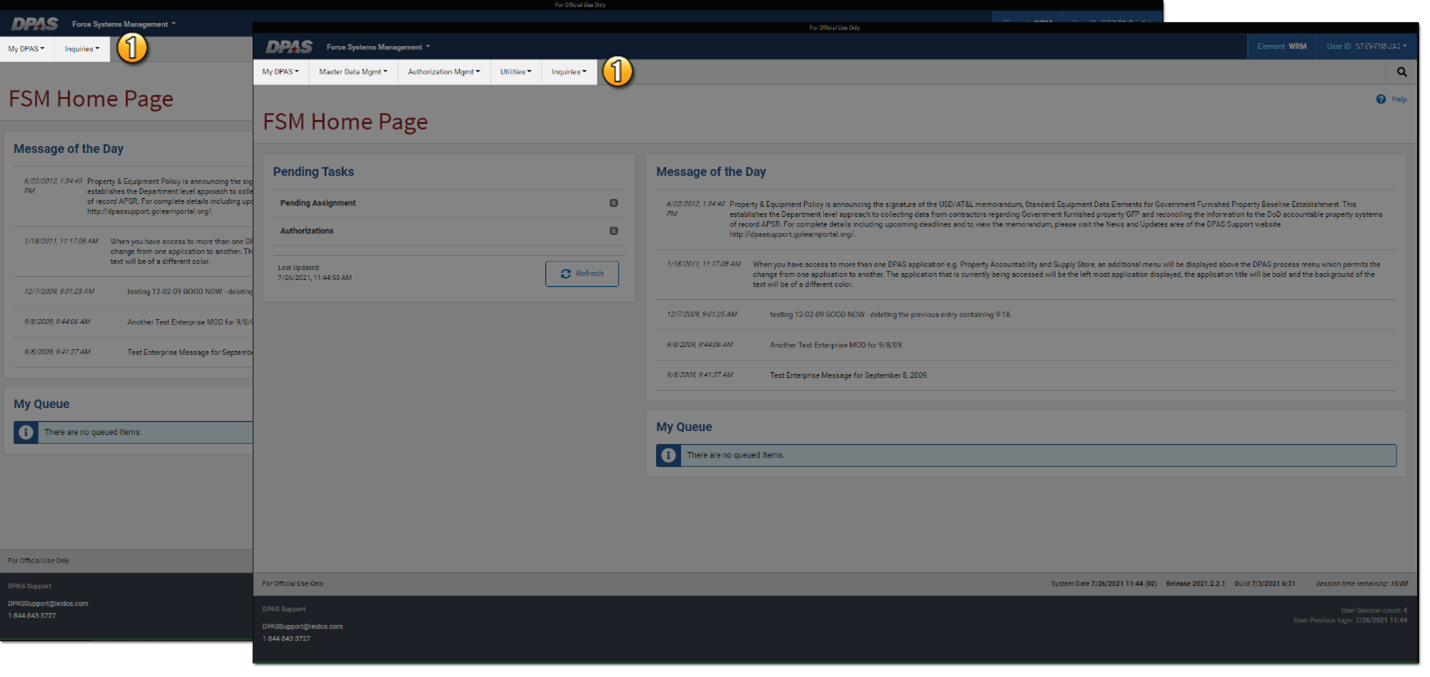The image size is (1430, 677).
Task: Click the 9/8/2009, 9:44:06 AM timestamp in front window
Action: pyautogui.click(x=699, y=344)
